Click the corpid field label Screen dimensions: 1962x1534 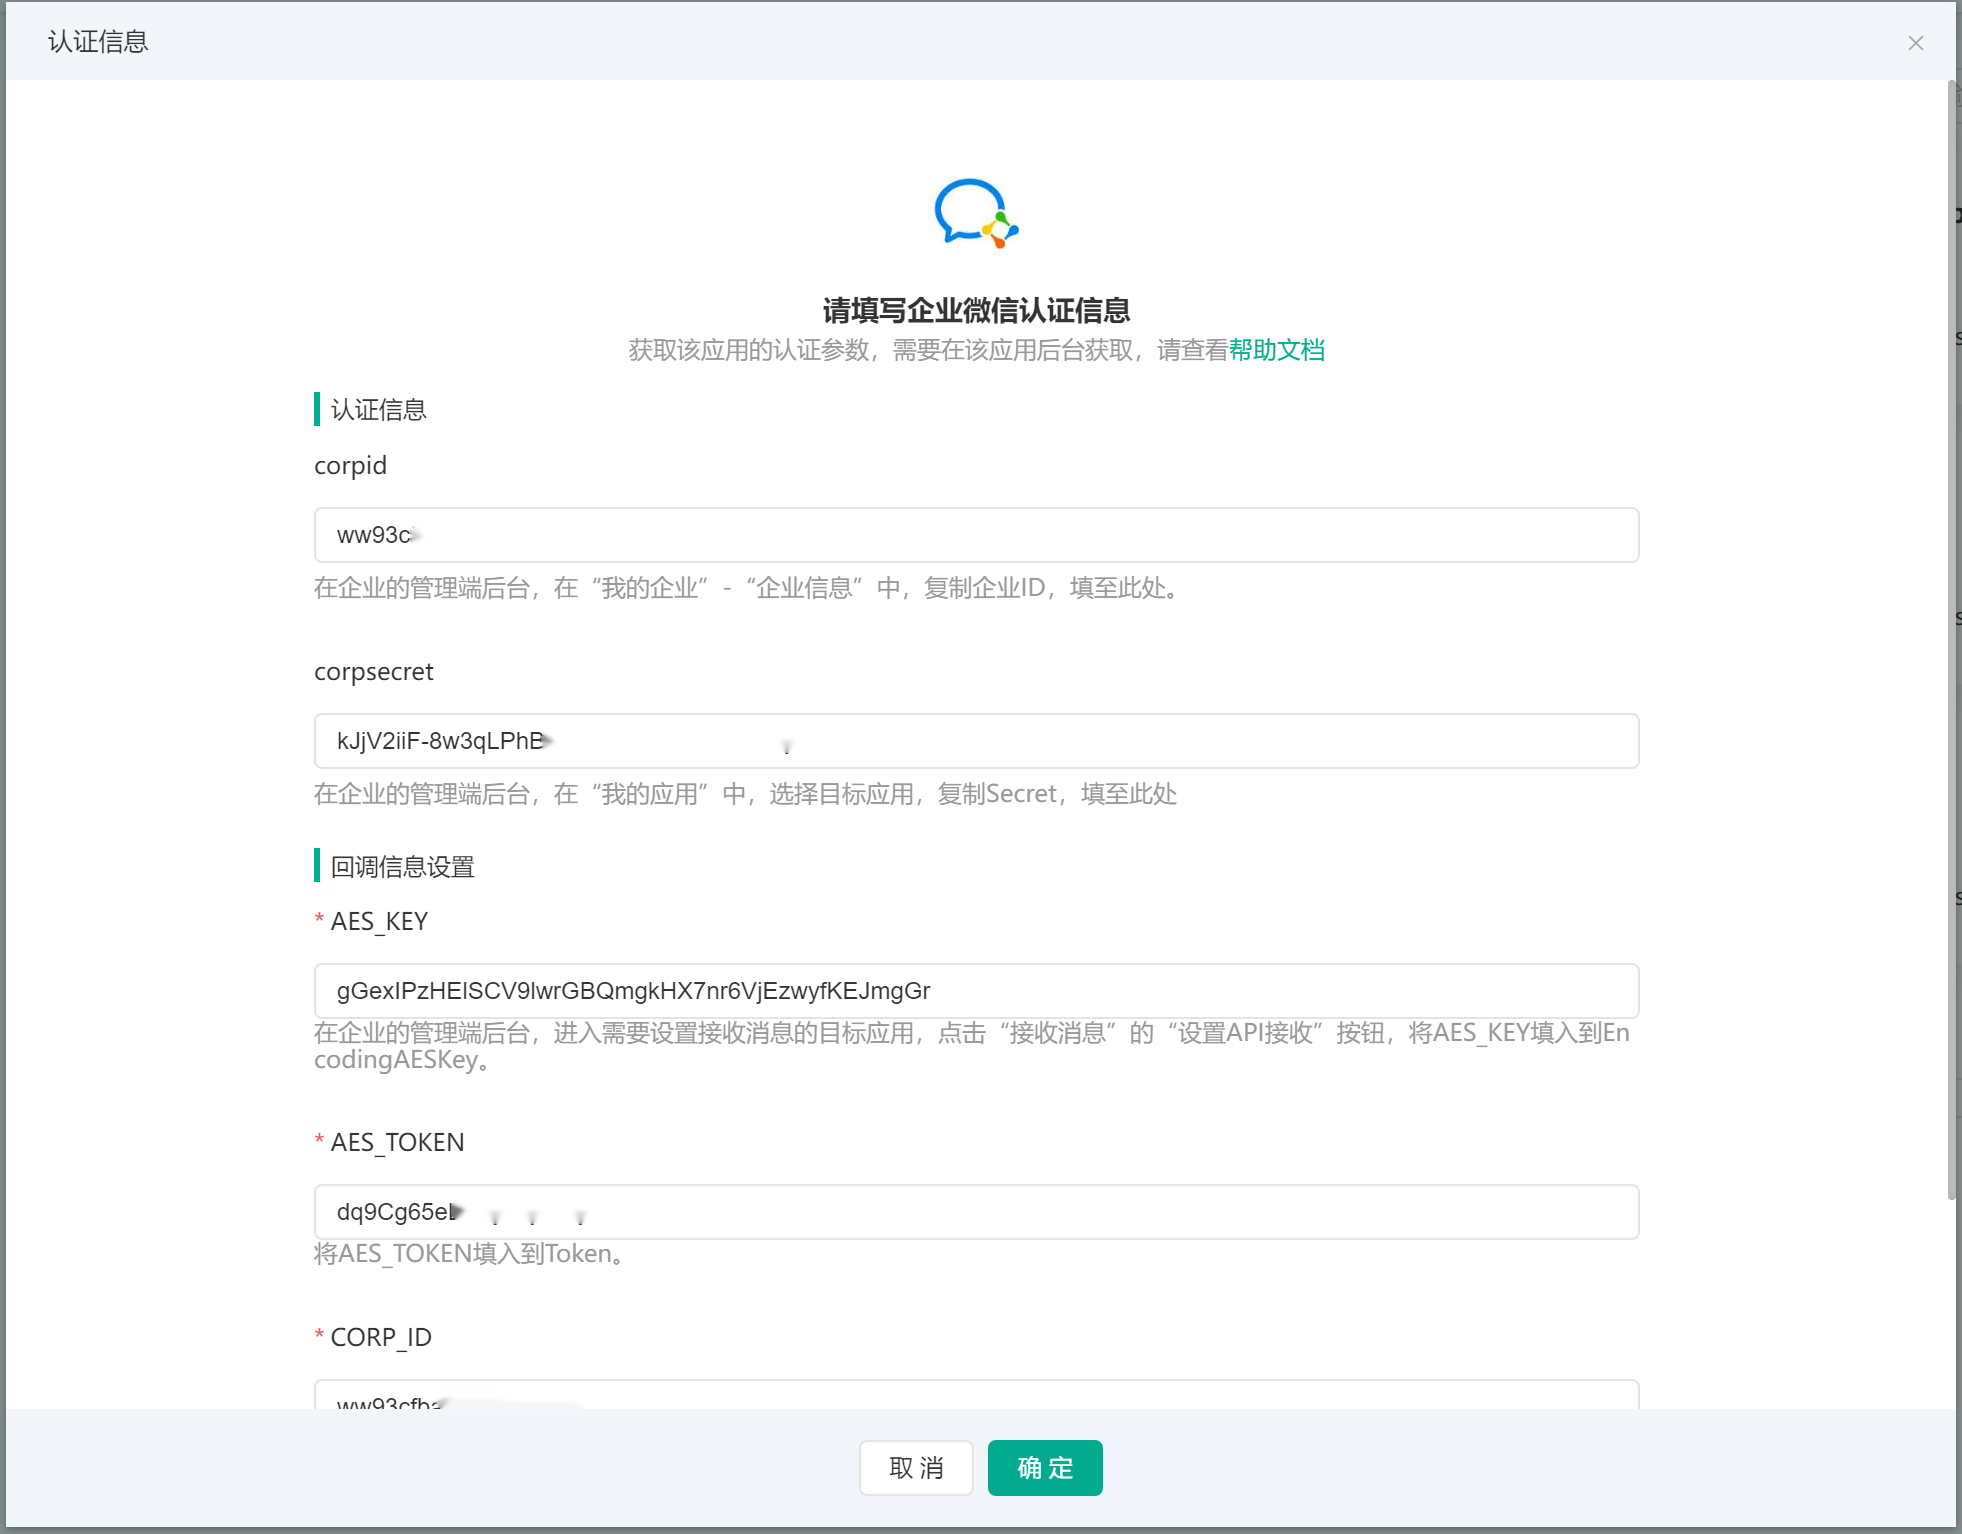pyautogui.click(x=350, y=466)
